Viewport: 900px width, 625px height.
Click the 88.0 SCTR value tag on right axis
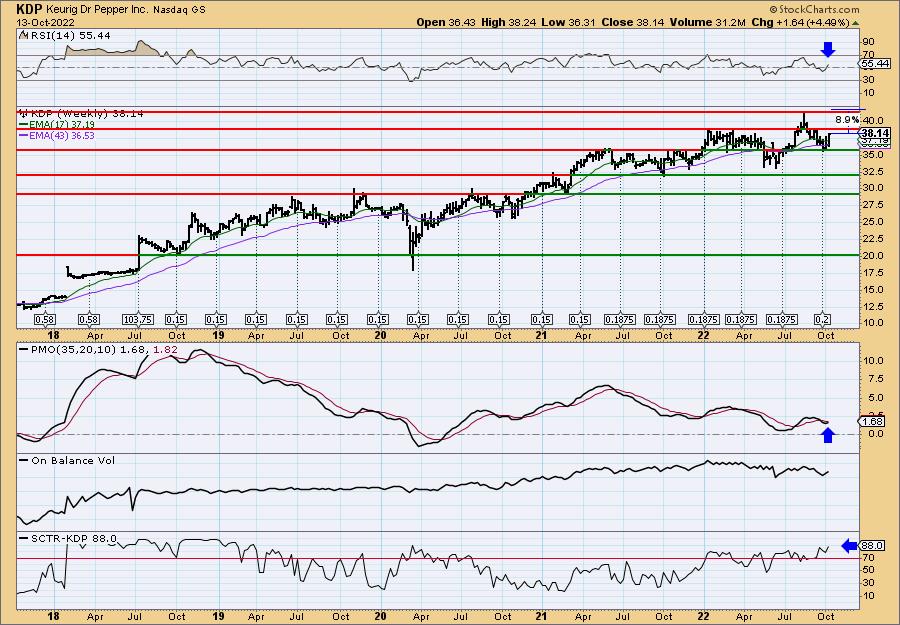click(873, 545)
